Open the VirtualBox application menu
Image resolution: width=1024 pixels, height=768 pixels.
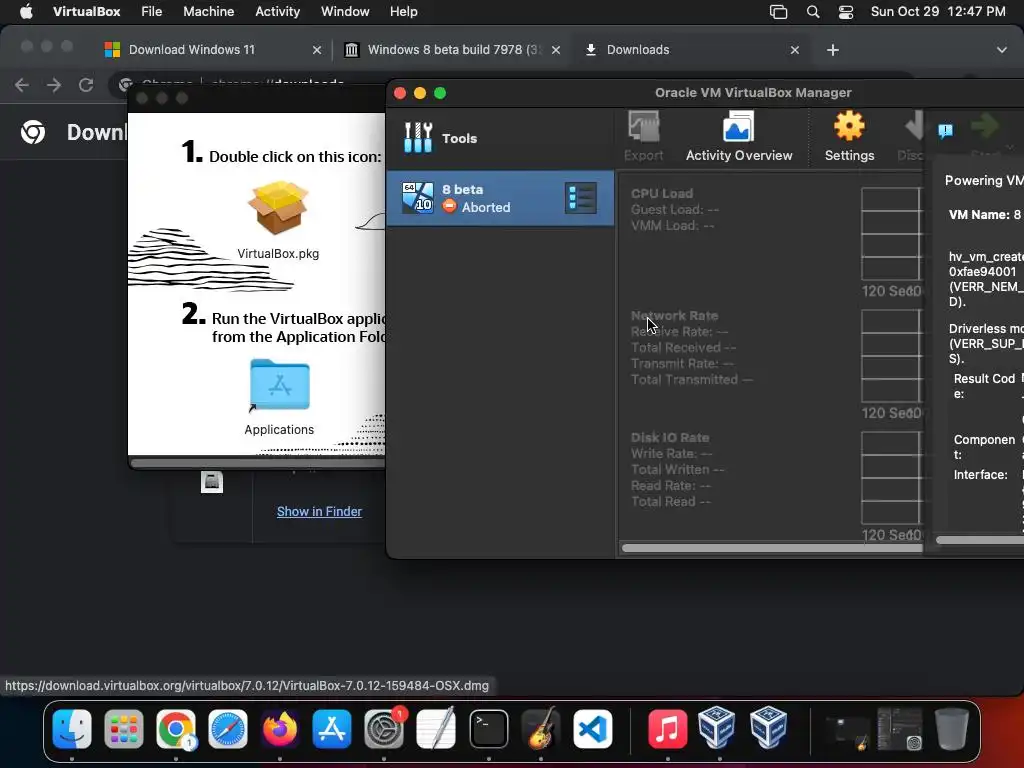click(86, 12)
